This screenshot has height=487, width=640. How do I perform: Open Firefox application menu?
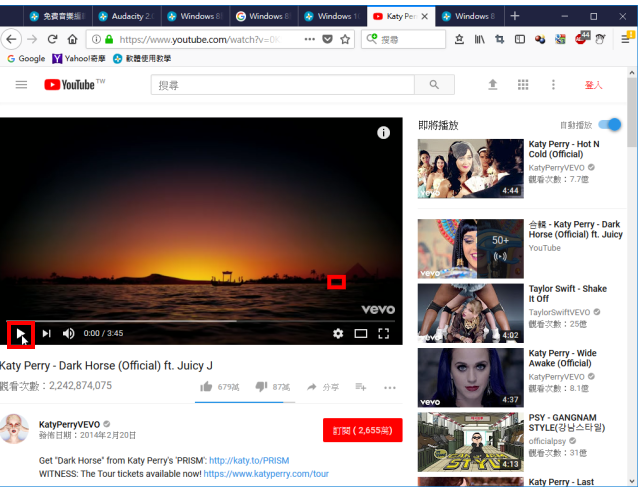point(625,39)
